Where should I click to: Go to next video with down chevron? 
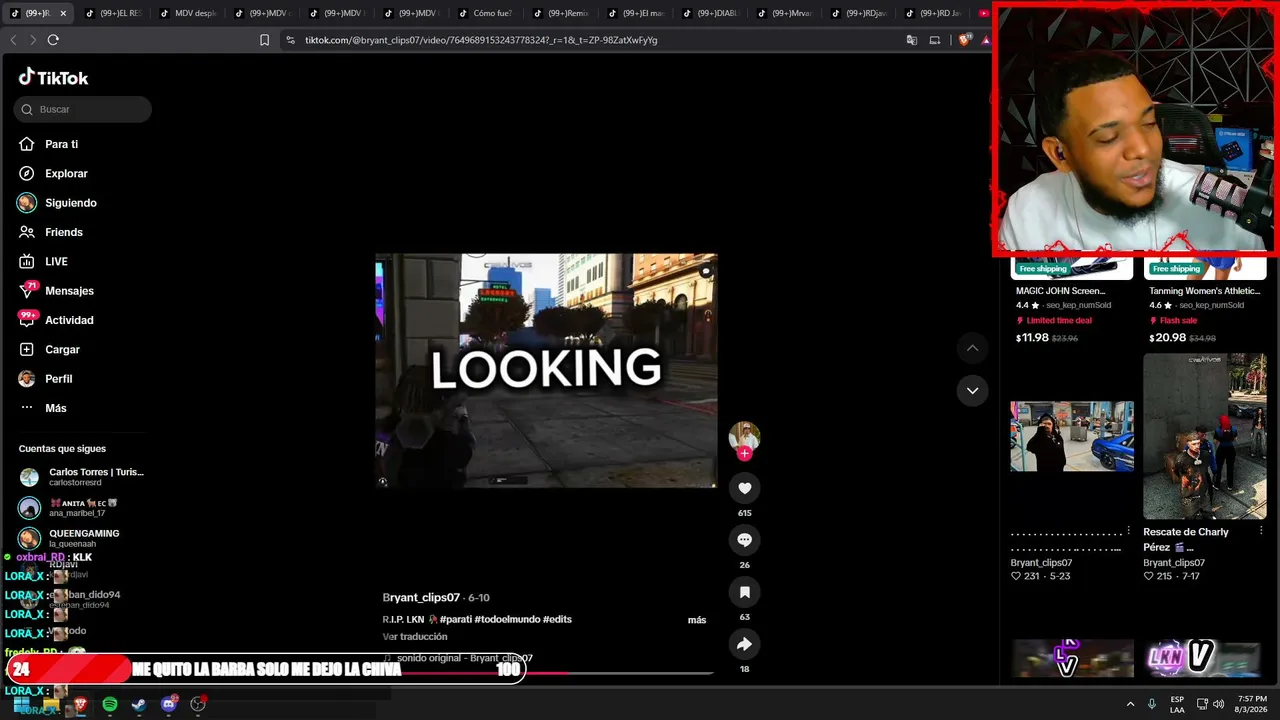pos(972,390)
